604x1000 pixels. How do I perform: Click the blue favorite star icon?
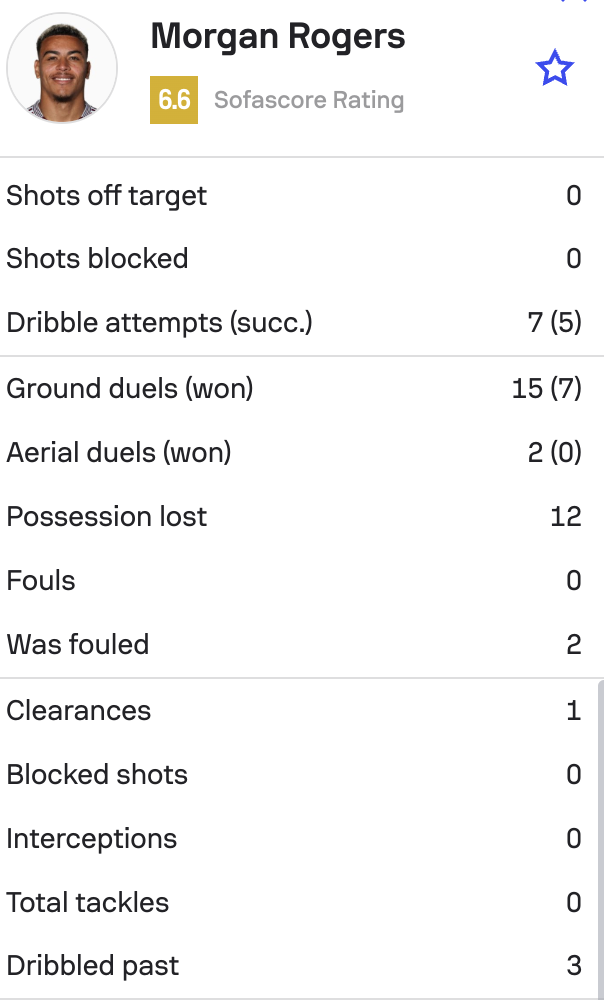pos(554,68)
